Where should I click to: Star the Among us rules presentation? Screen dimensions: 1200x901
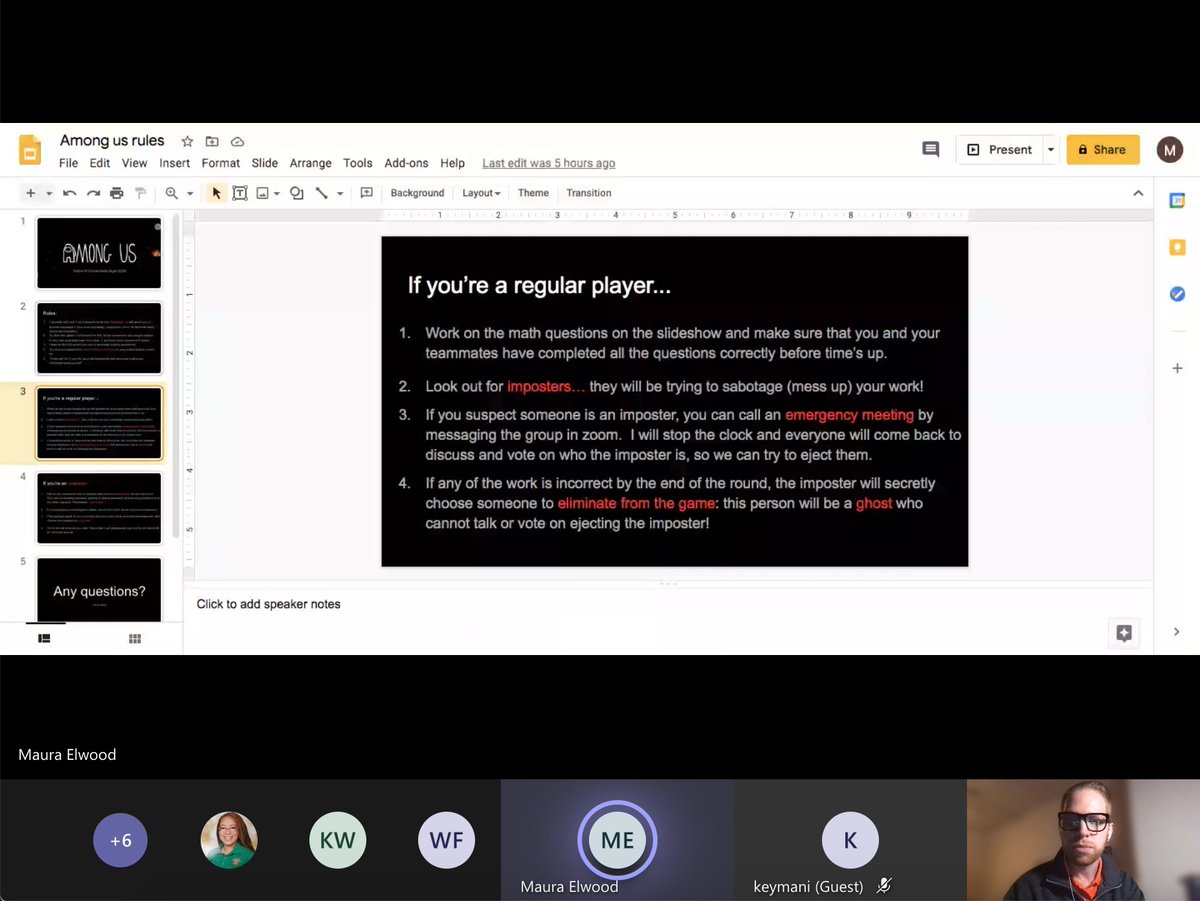tap(187, 142)
